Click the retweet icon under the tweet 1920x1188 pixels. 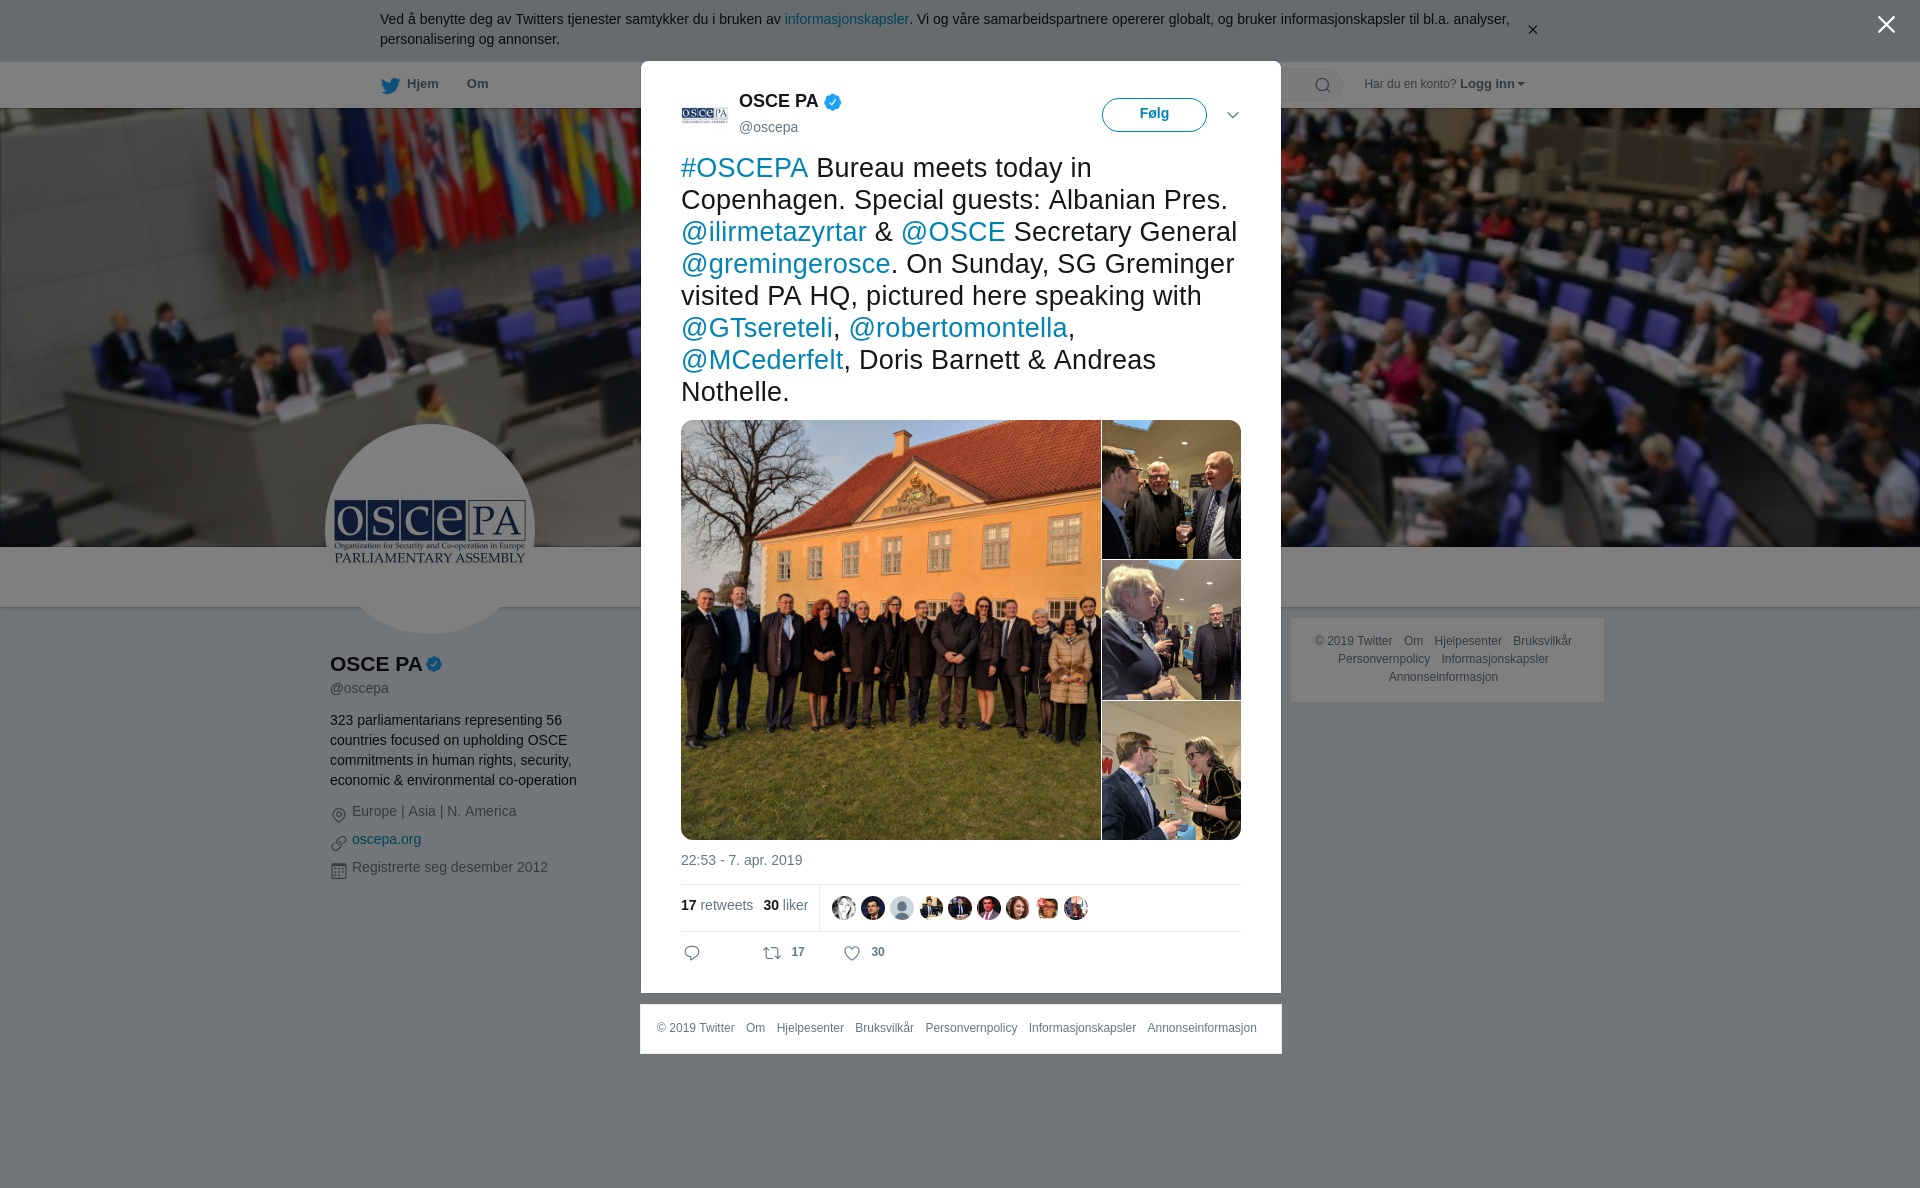coord(772,953)
